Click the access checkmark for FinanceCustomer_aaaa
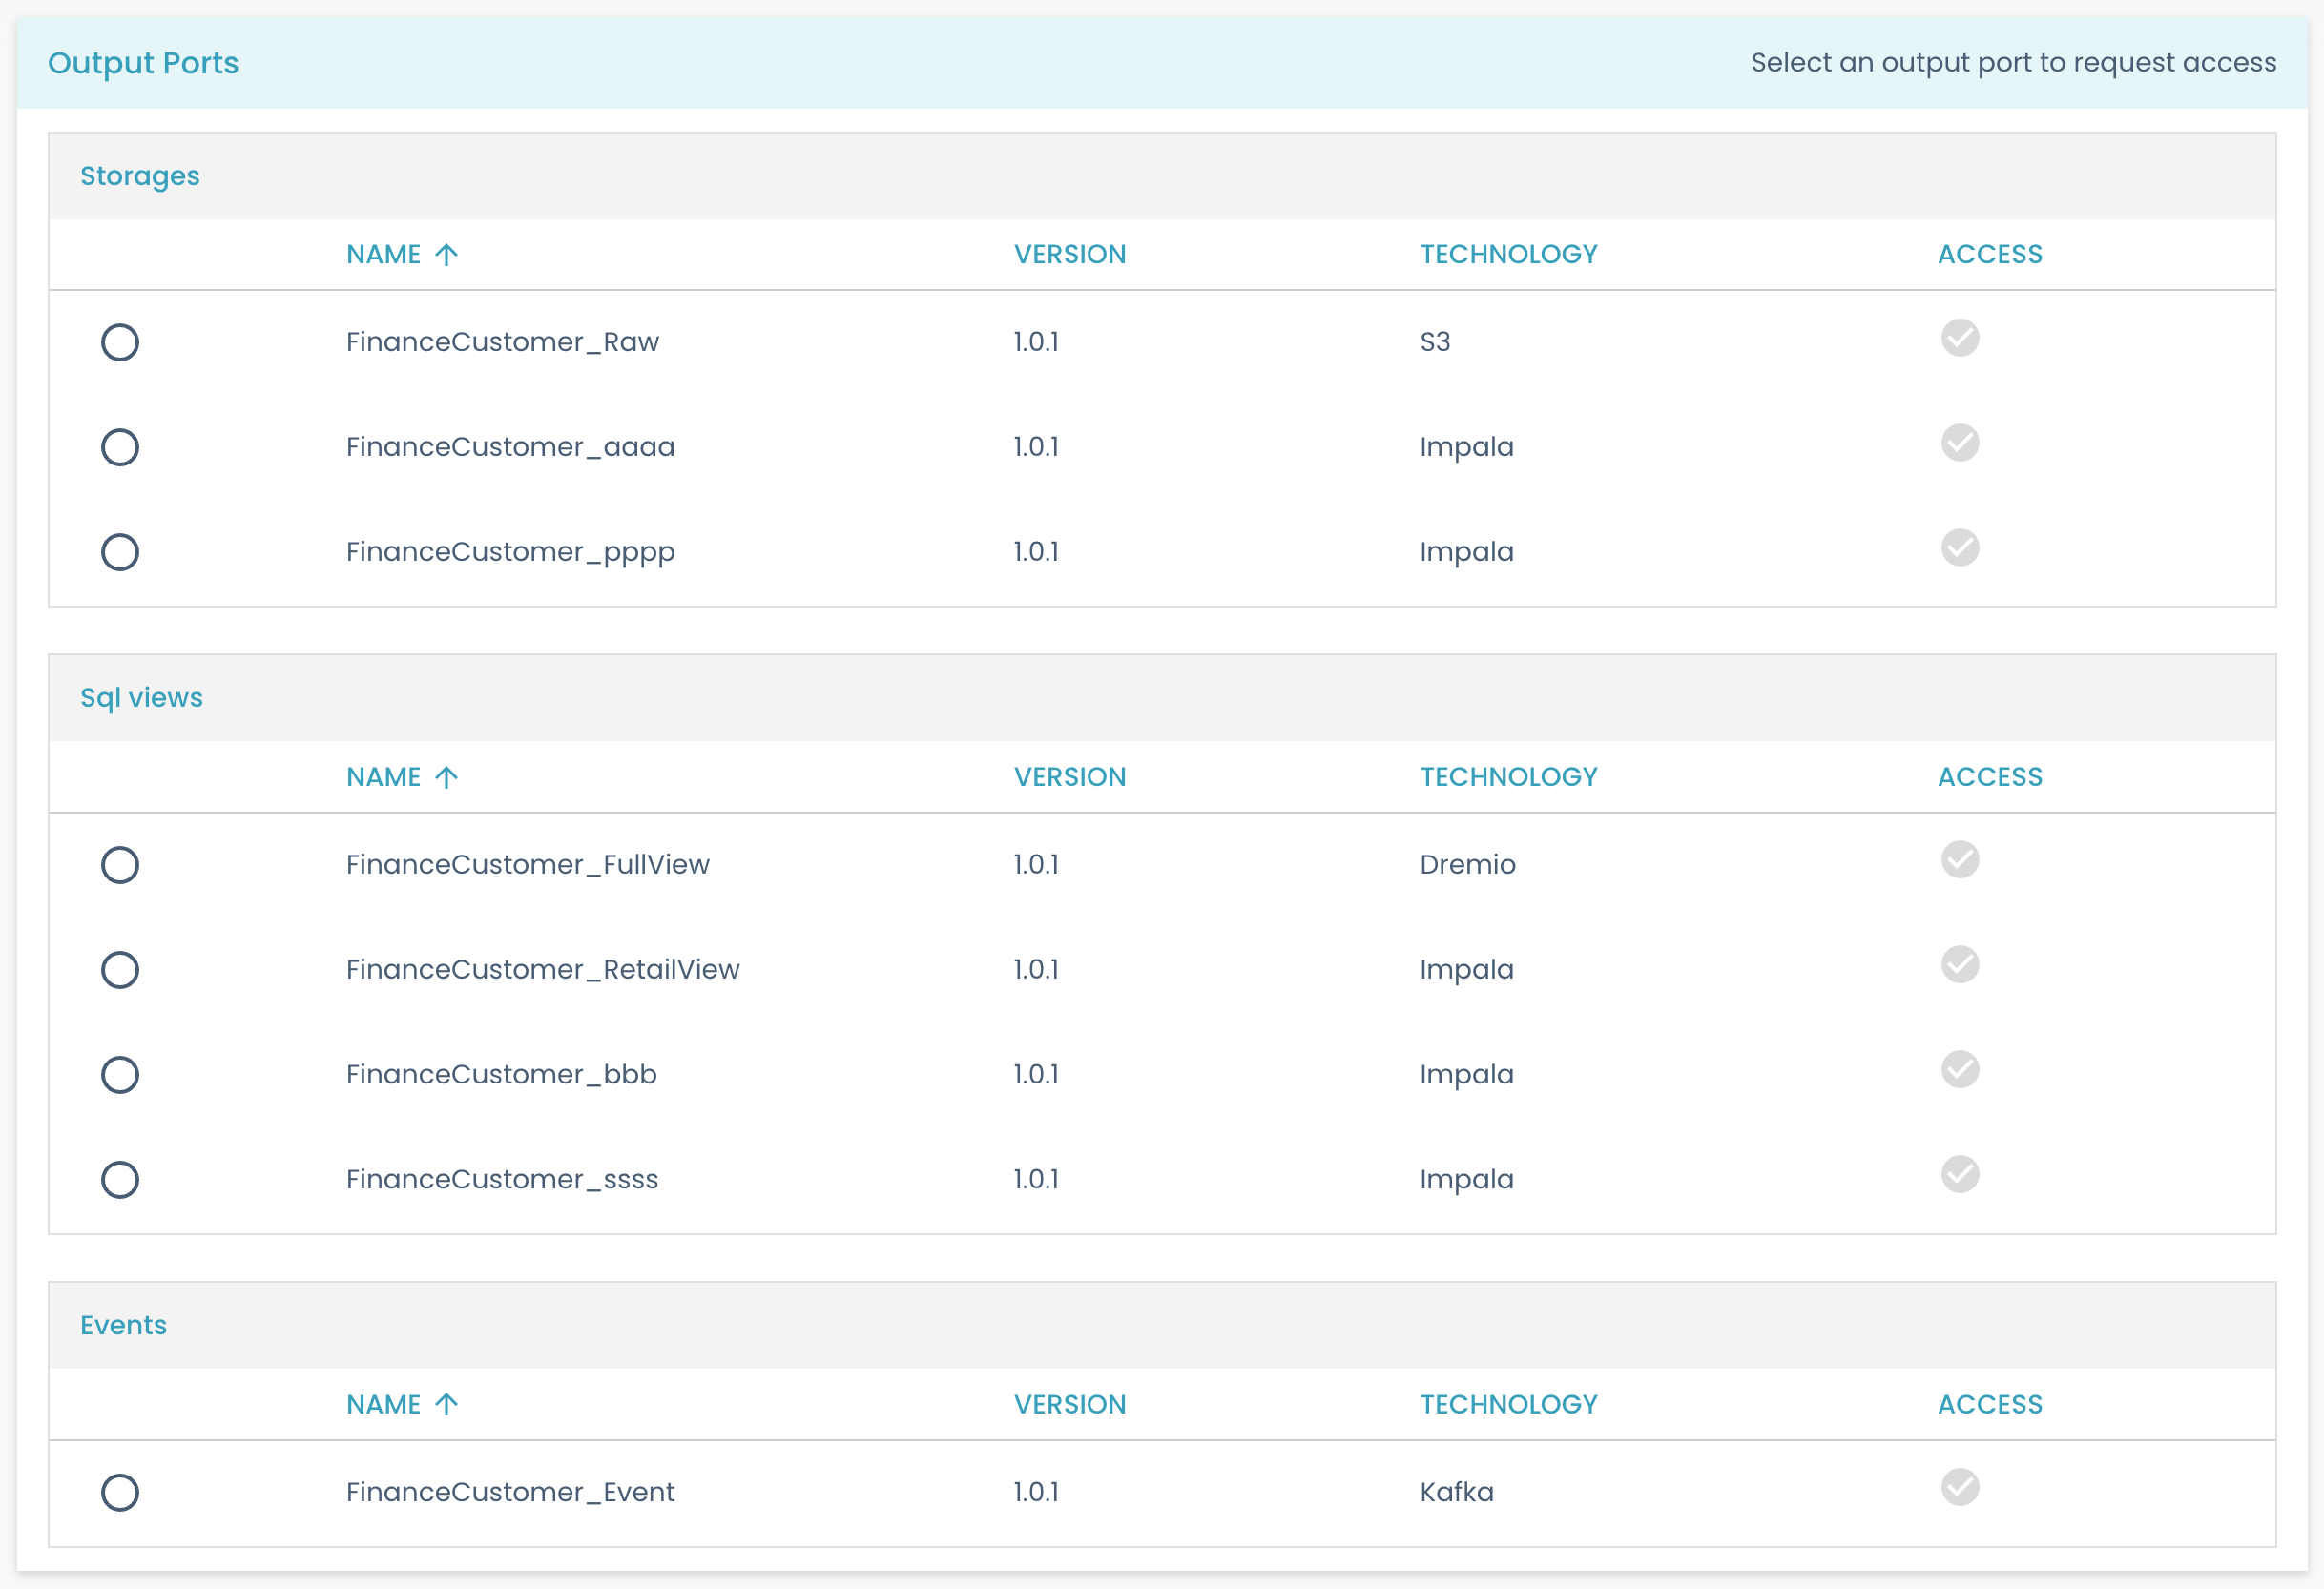This screenshot has width=2324, height=1589. [x=1960, y=444]
